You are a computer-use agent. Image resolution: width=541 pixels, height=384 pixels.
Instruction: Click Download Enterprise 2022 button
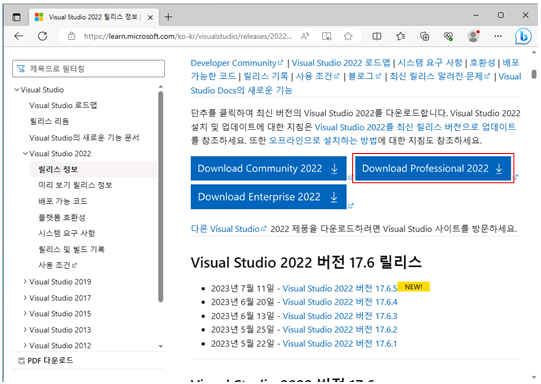point(268,197)
